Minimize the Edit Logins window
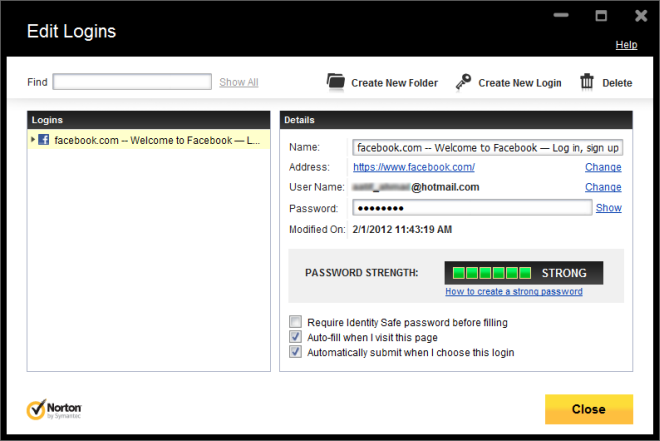Viewport: 660px width, 441px height. 561,15
